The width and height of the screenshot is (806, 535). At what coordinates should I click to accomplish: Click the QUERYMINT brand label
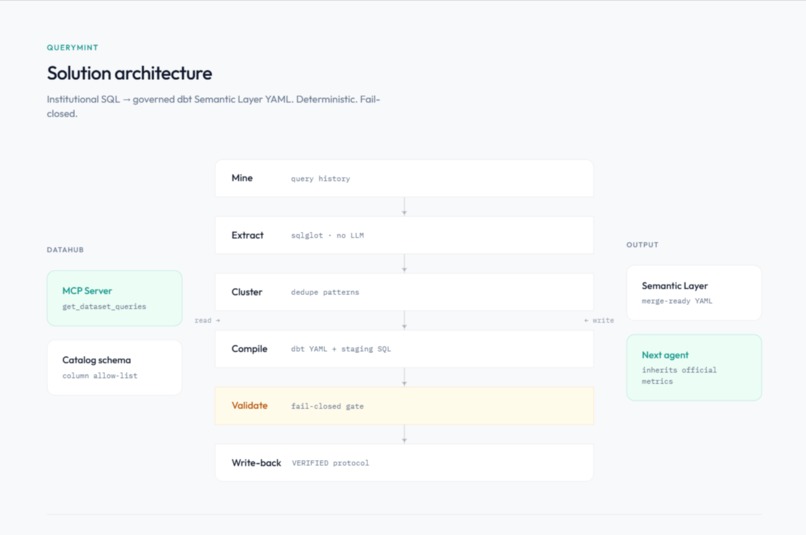coord(72,48)
